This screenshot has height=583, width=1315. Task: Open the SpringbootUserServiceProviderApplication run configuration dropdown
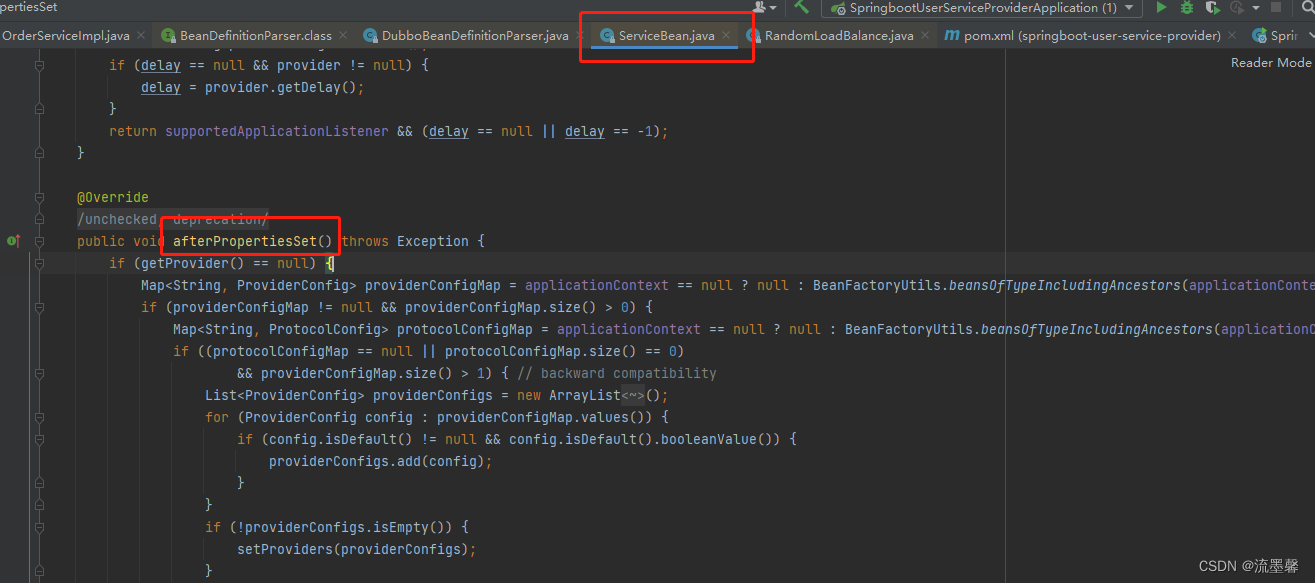pos(981,8)
